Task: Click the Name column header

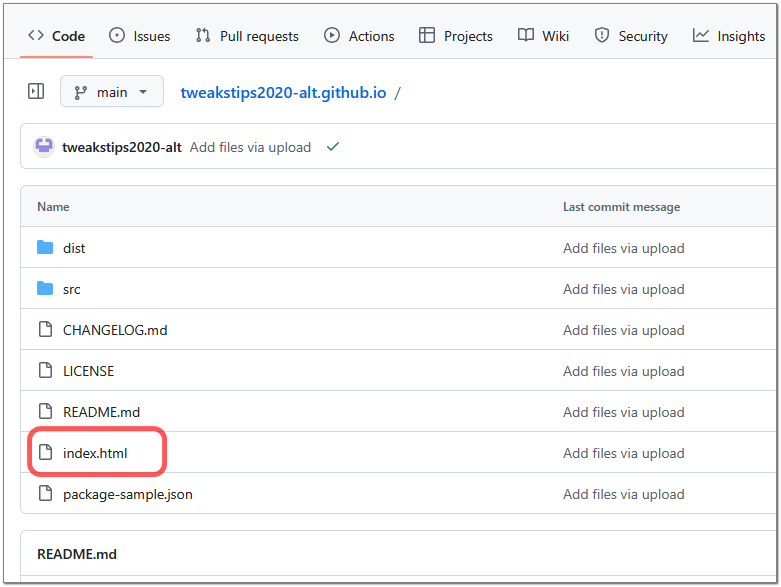Action: coord(53,207)
